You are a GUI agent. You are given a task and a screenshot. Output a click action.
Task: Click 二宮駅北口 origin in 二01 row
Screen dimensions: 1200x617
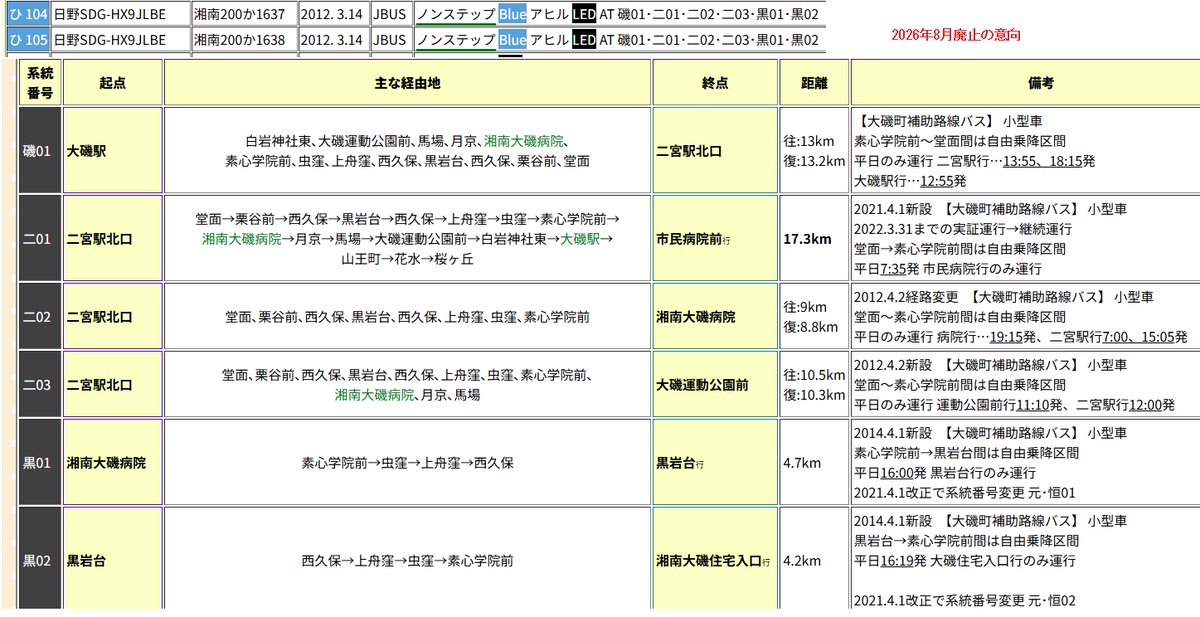(99, 240)
